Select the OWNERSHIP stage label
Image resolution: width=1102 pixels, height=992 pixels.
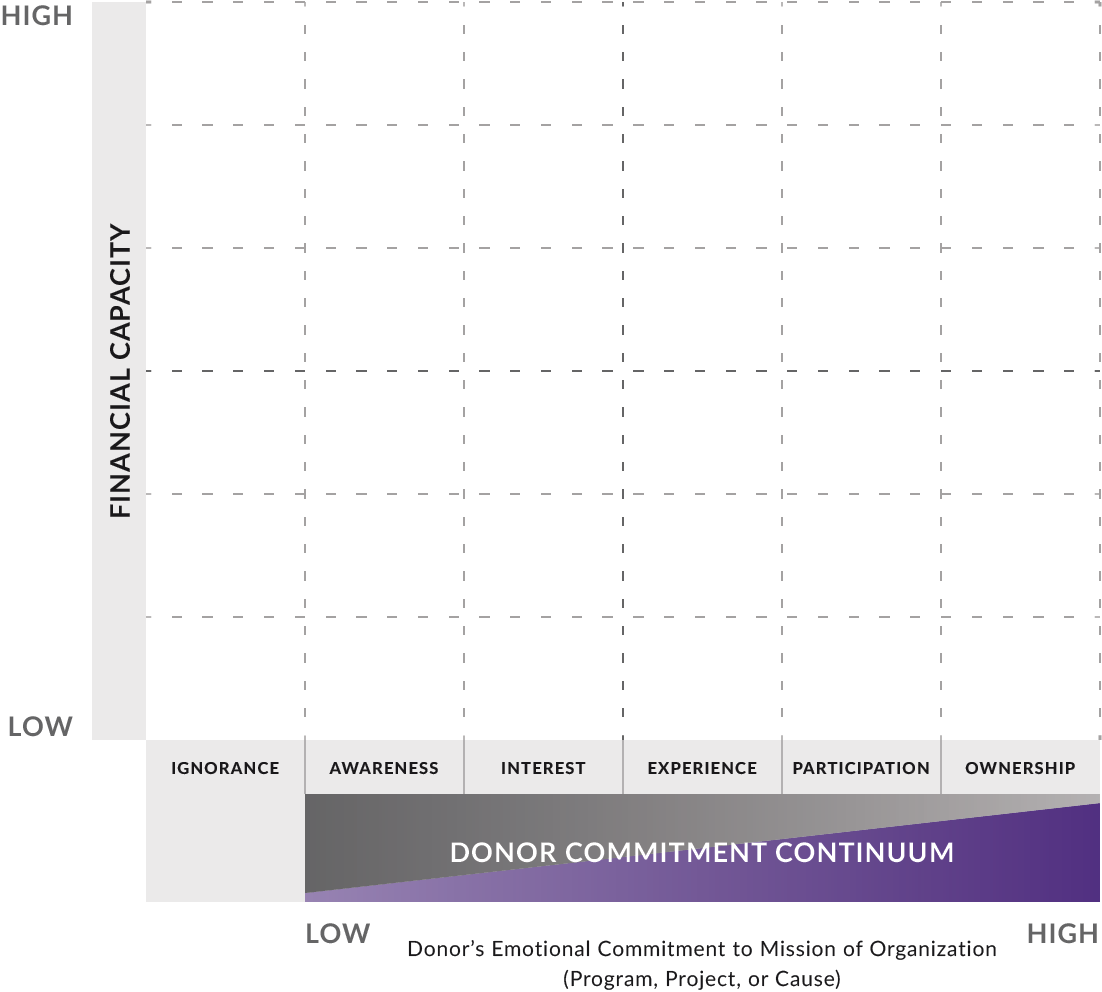[x=1020, y=768]
